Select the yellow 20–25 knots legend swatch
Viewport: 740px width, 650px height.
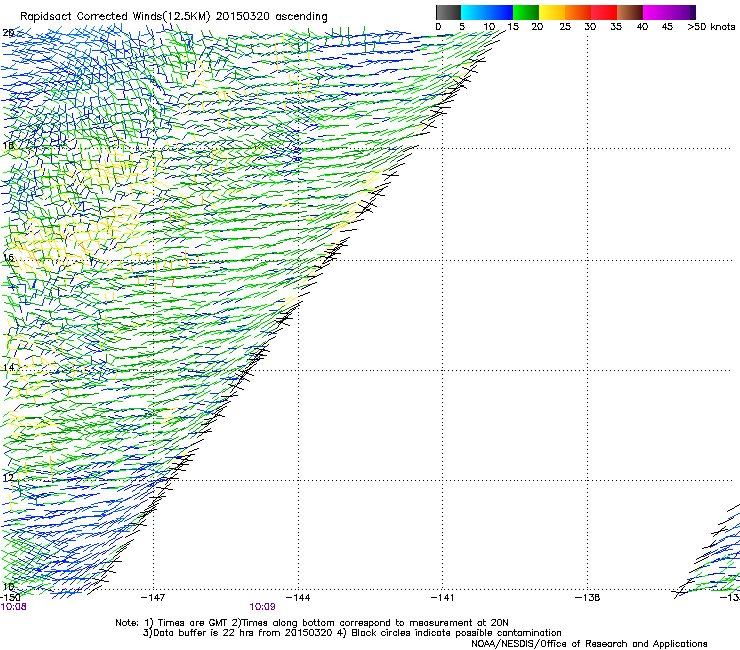[552, 12]
